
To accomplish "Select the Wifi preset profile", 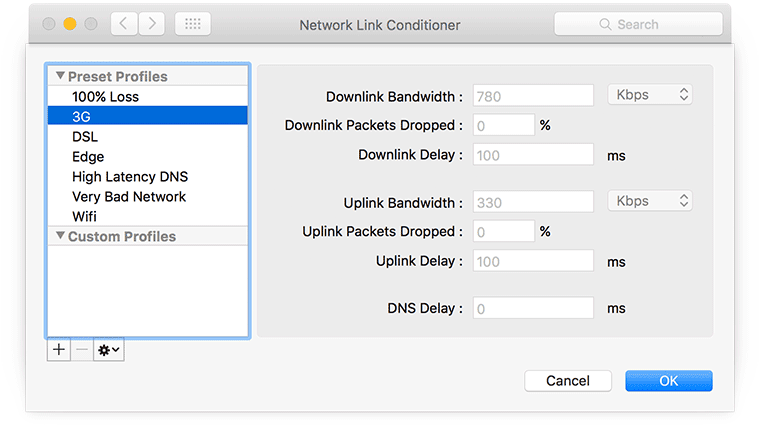I will tap(84, 217).
